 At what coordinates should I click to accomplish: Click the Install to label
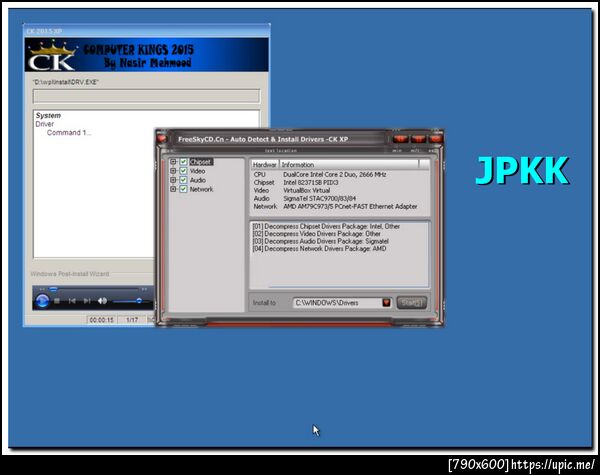(x=264, y=303)
